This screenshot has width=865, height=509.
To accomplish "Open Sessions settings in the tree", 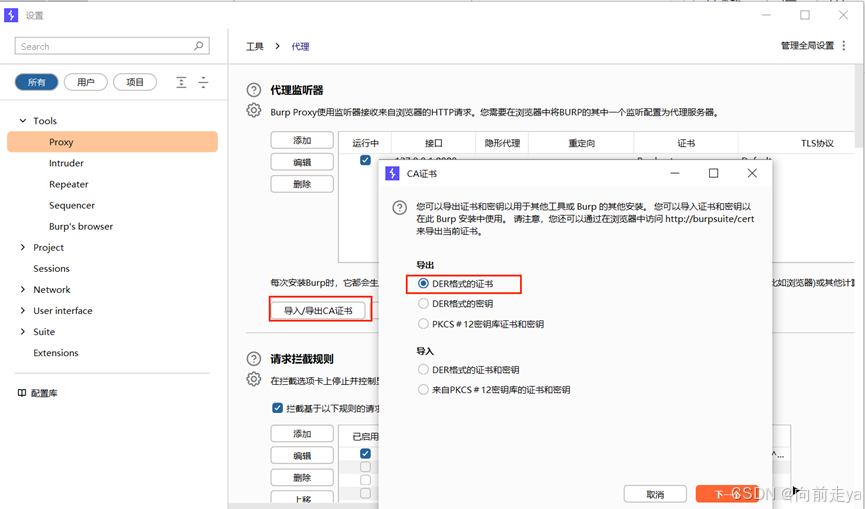I will pyautogui.click(x=51, y=269).
